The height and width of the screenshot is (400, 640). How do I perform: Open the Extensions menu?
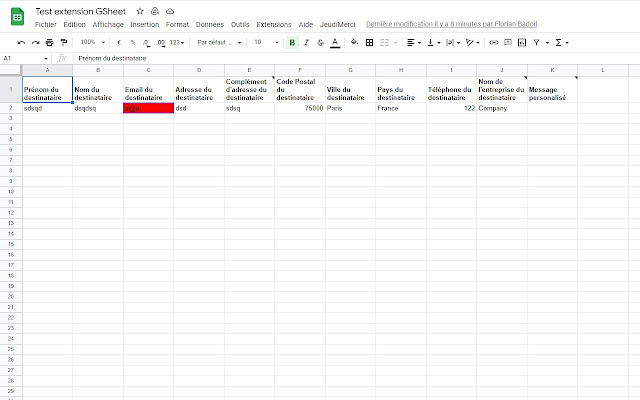click(x=274, y=24)
